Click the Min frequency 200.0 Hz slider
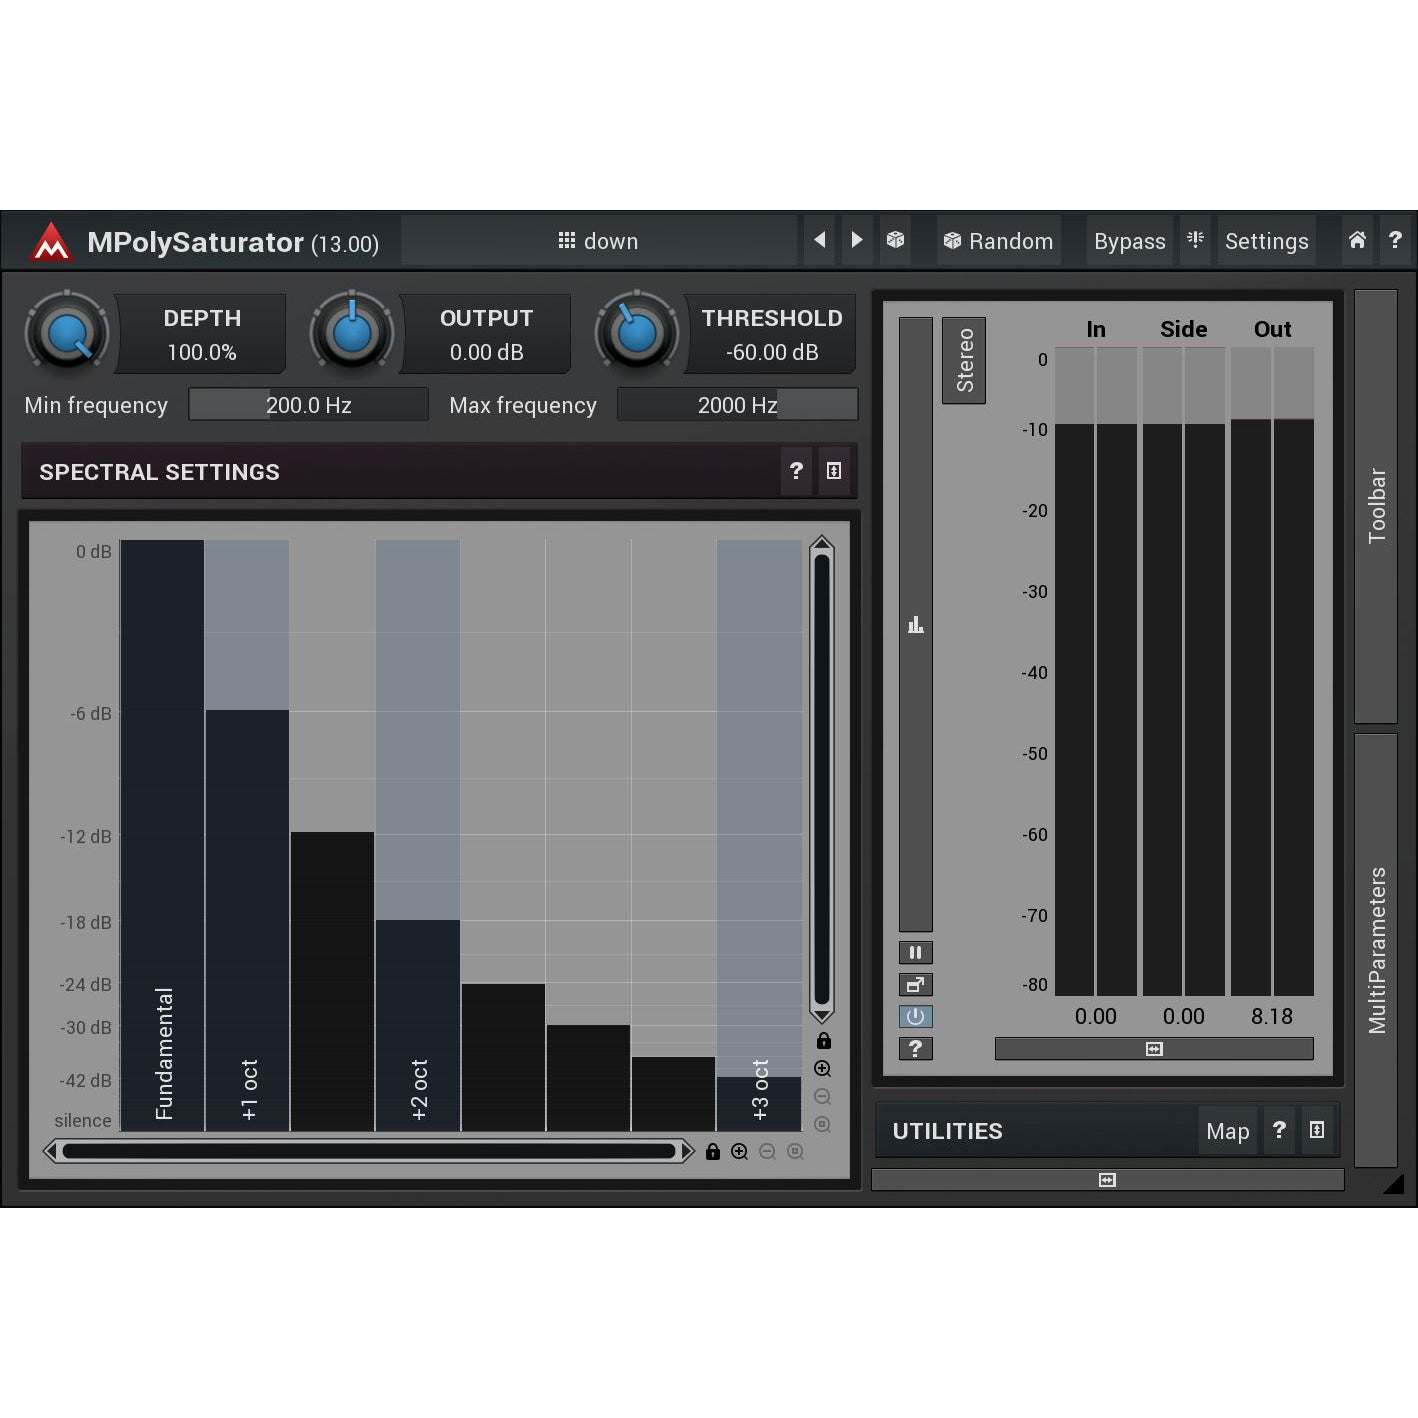1418x1418 pixels. tap(308, 405)
